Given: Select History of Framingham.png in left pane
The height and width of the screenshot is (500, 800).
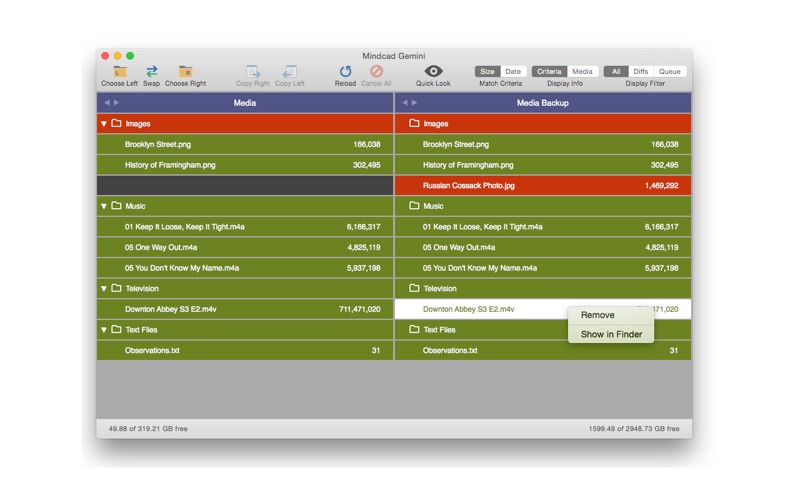Looking at the screenshot, I should 245,165.
